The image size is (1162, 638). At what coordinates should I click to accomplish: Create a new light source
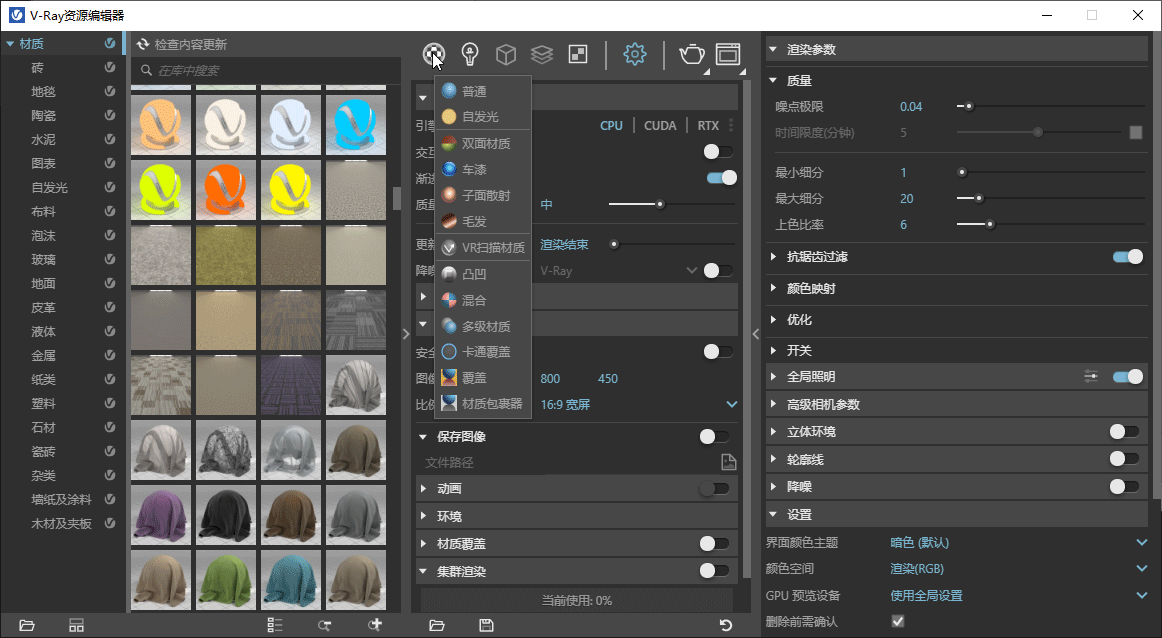tap(469, 54)
